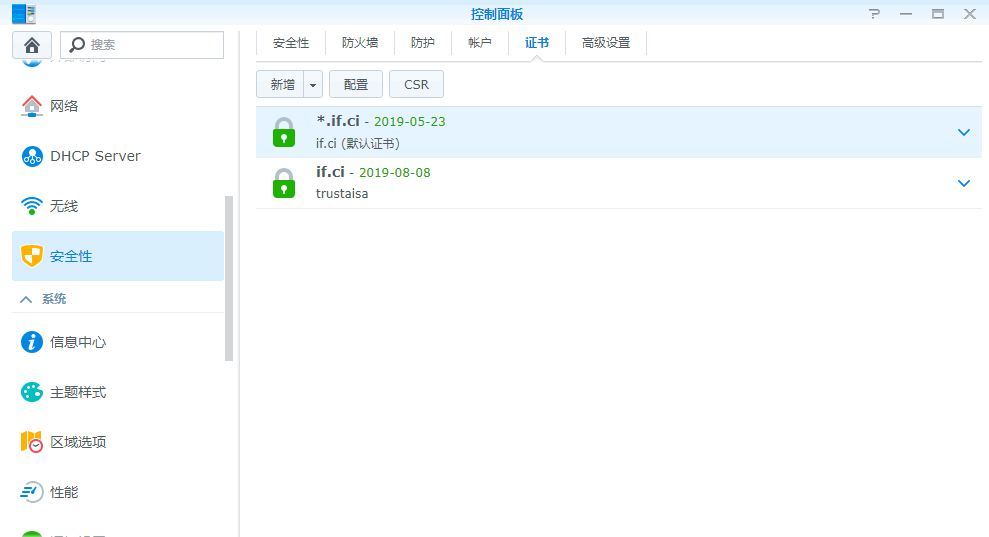
Task: Collapse the 系统 section
Action: pyautogui.click(x=26, y=299)
